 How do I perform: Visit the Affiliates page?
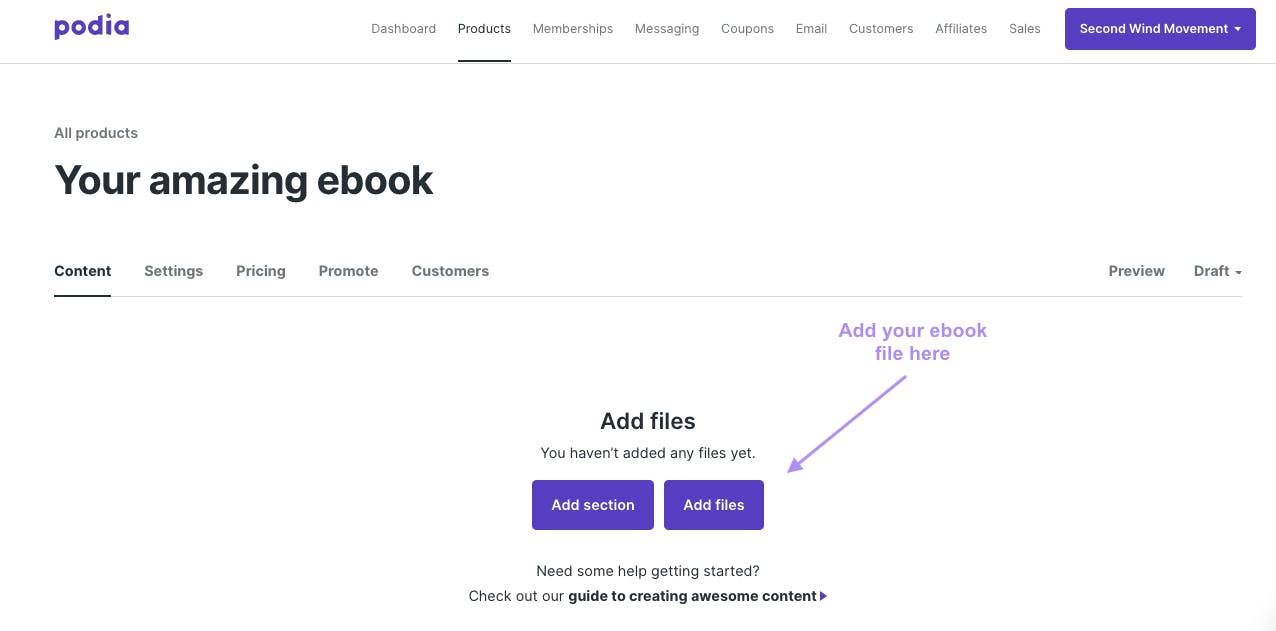coord(961,29)
